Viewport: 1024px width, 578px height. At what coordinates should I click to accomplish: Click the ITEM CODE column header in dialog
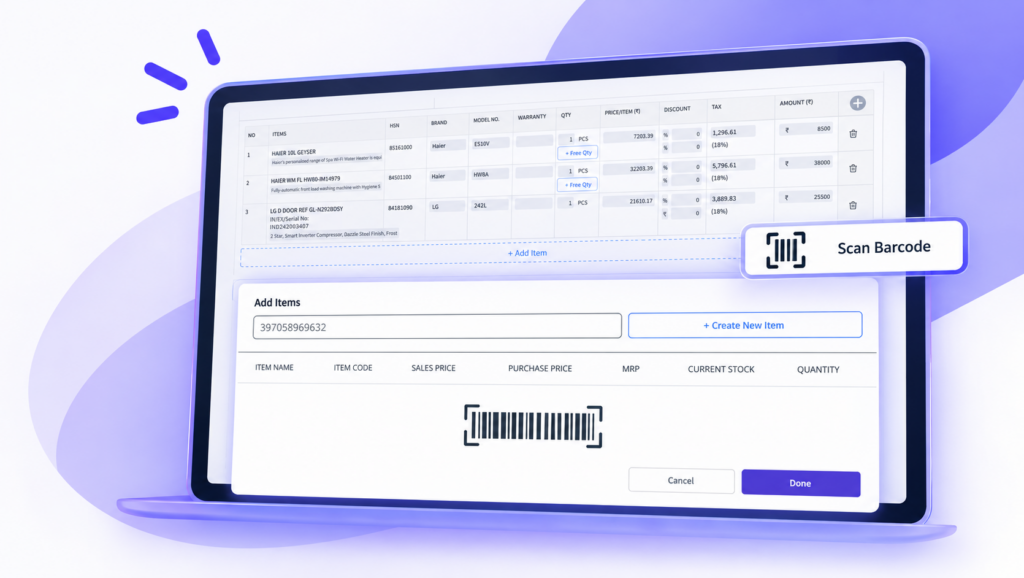[x=353, y=368]
